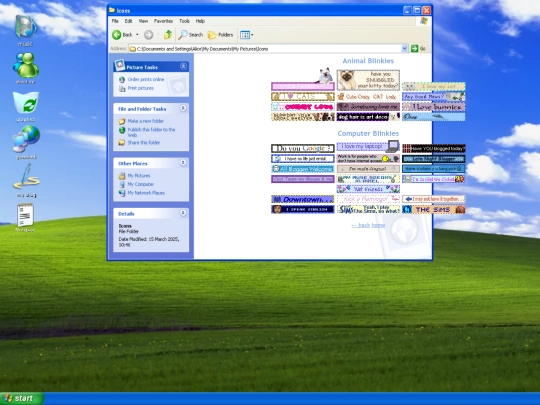Select the All Bloggers Welcome blinkie

click(x=303, y=169)
